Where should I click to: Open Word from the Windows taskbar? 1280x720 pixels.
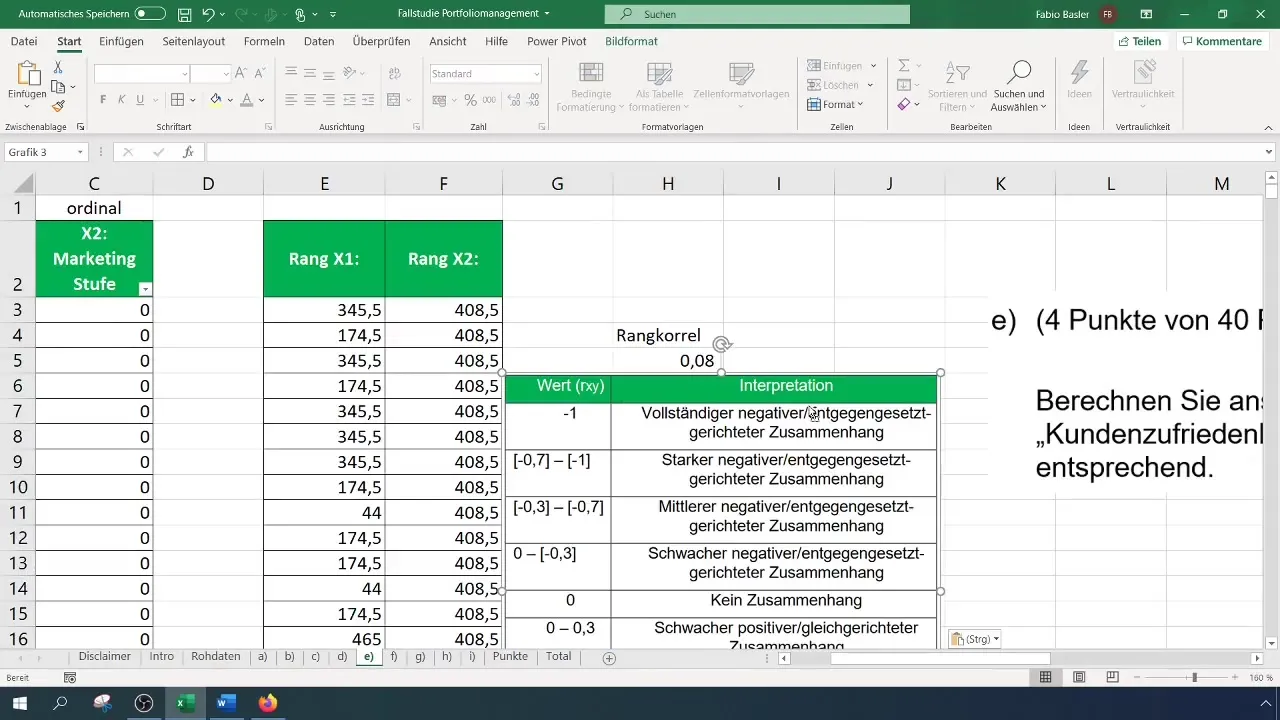(225, 703)
